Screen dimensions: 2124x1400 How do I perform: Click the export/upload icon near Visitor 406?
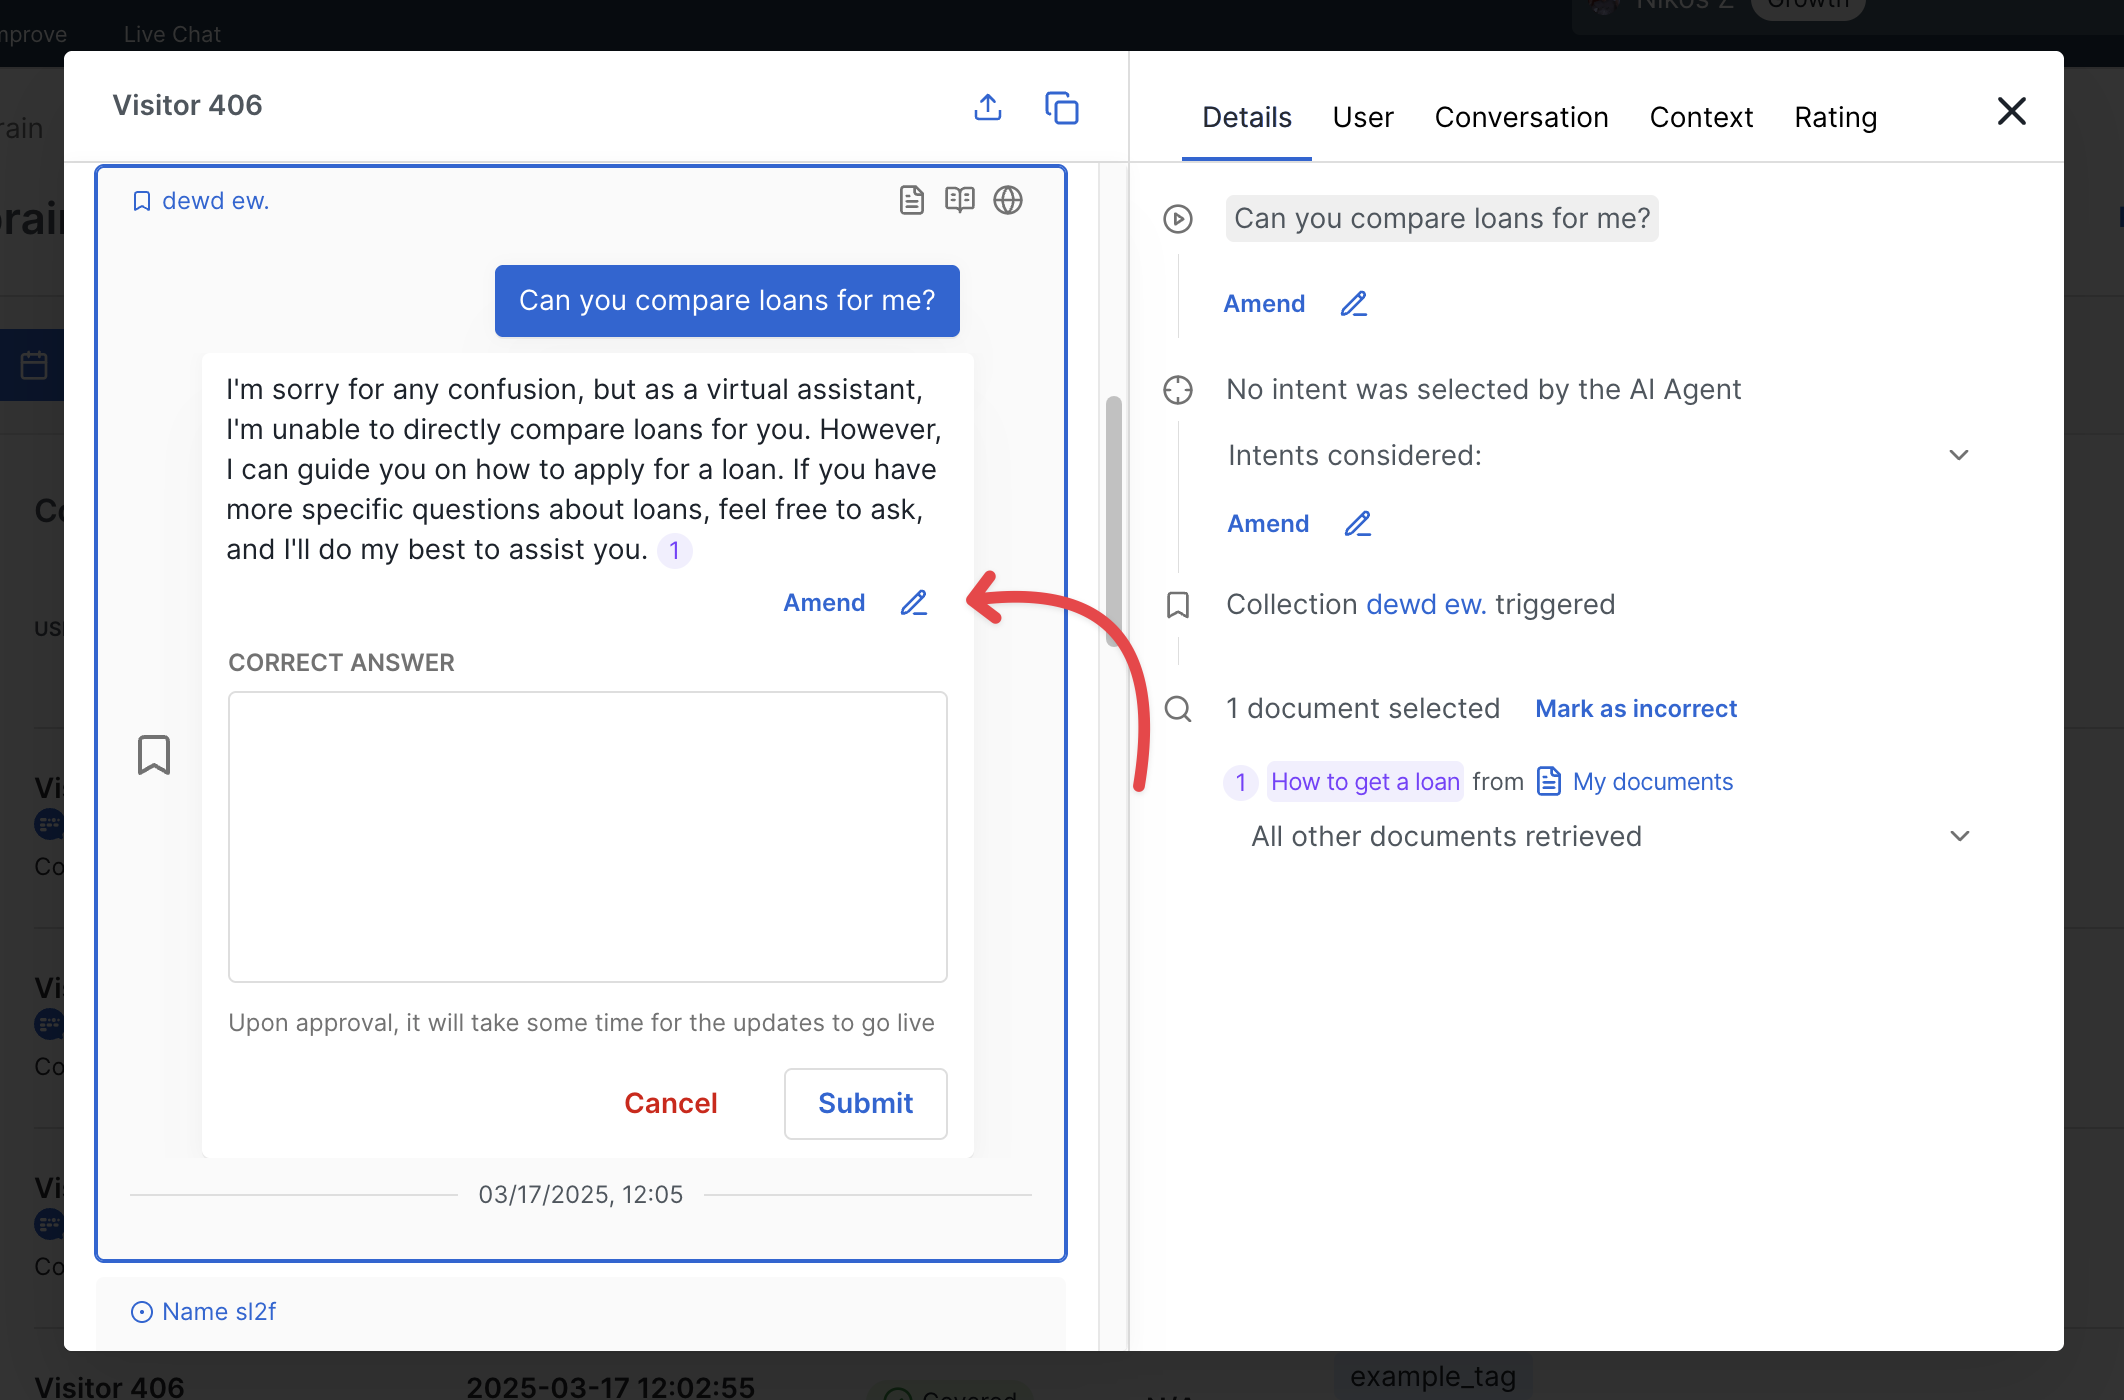point(988,107)
